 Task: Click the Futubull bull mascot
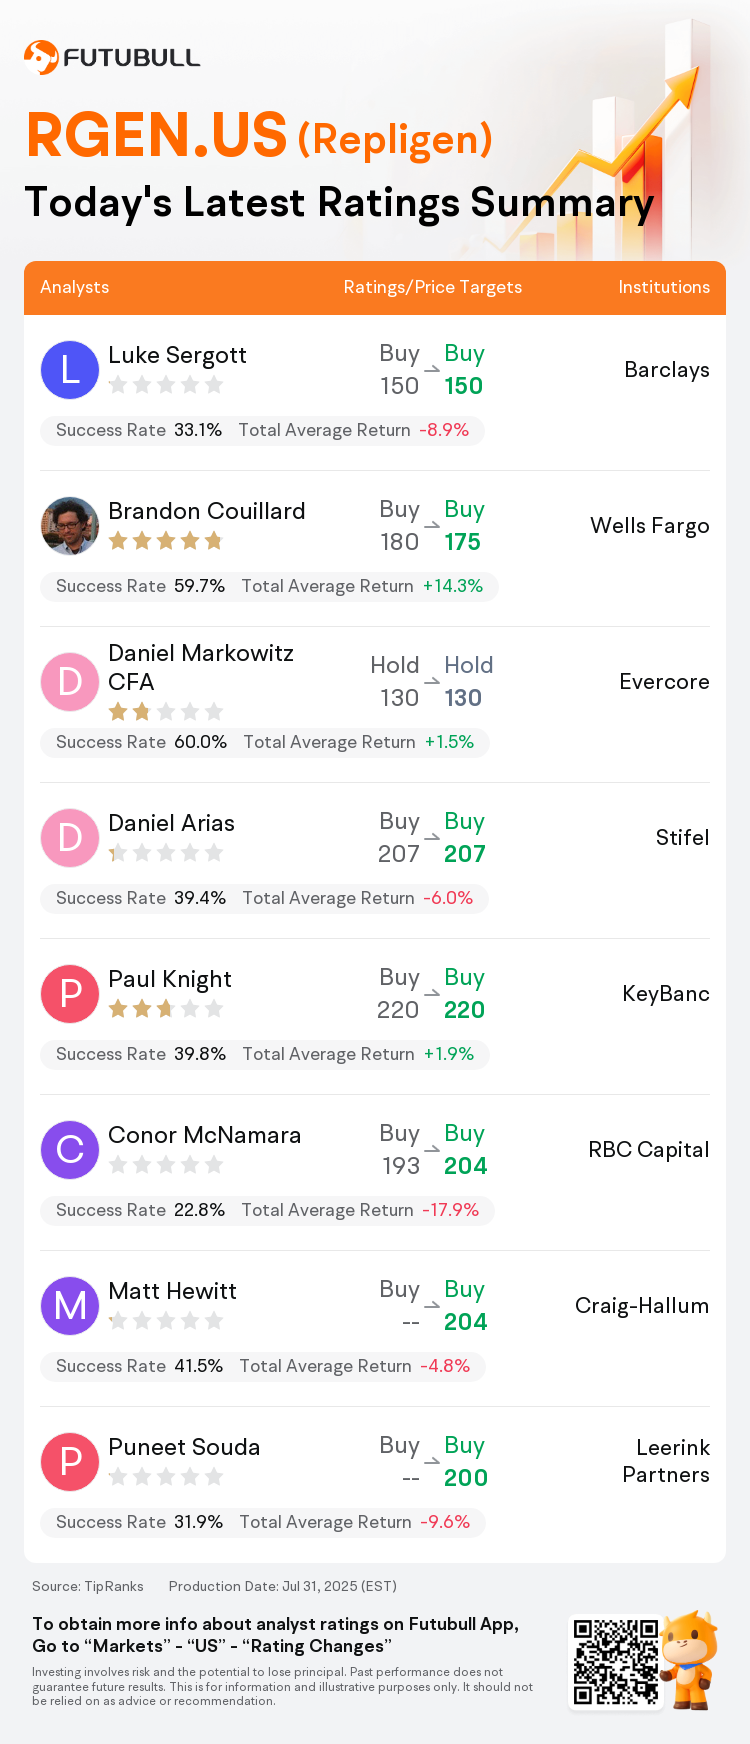click(x=691, y=1660)
